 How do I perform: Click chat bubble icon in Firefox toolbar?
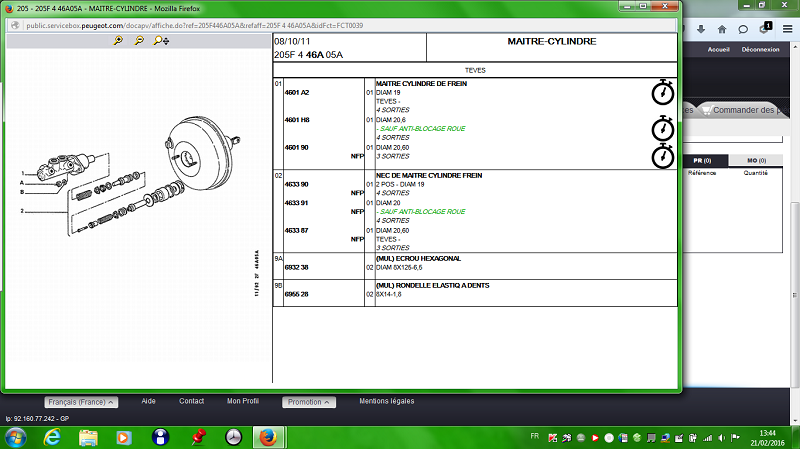click(743, 30)
